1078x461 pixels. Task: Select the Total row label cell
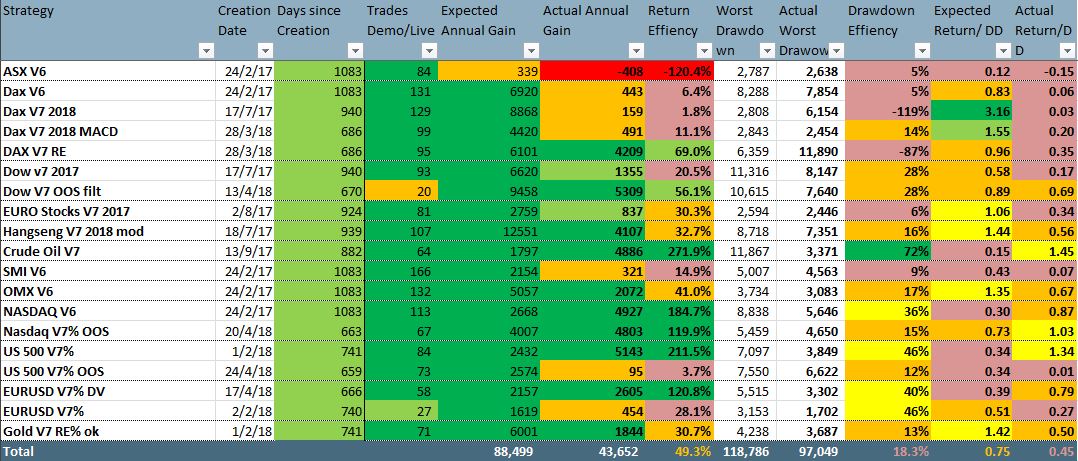click(107, 451)
